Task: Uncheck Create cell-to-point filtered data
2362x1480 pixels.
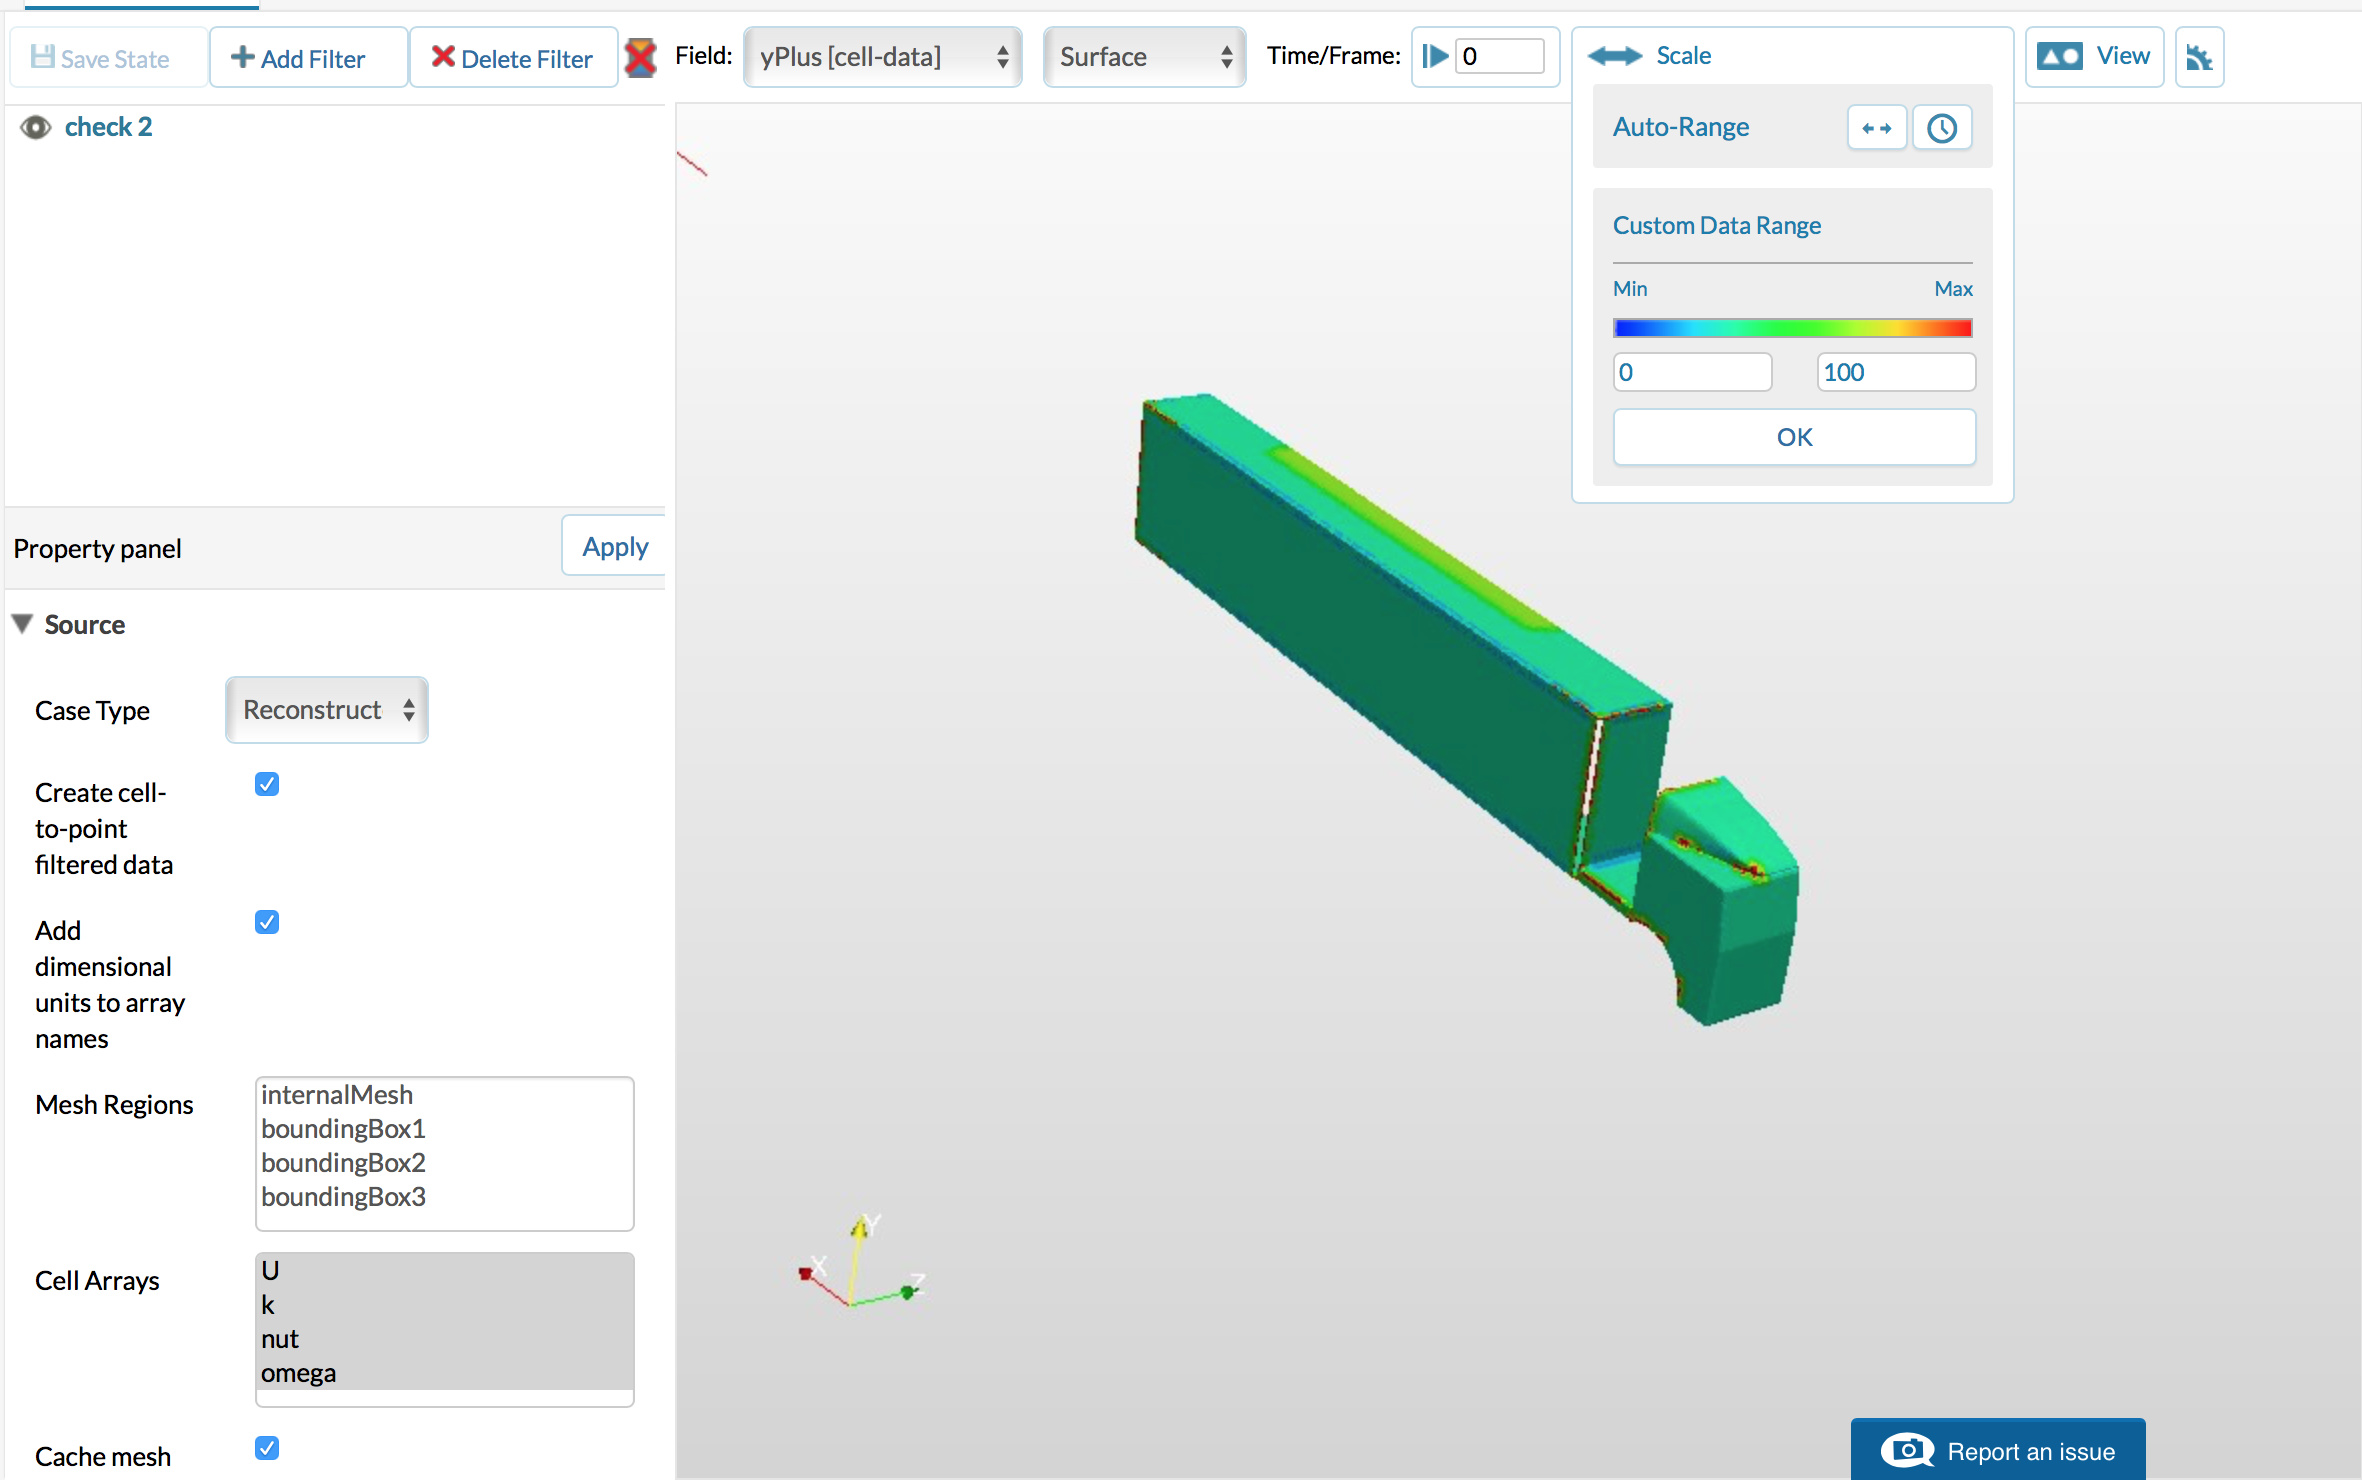Action: pyautogui.click(x=267, y=784)
